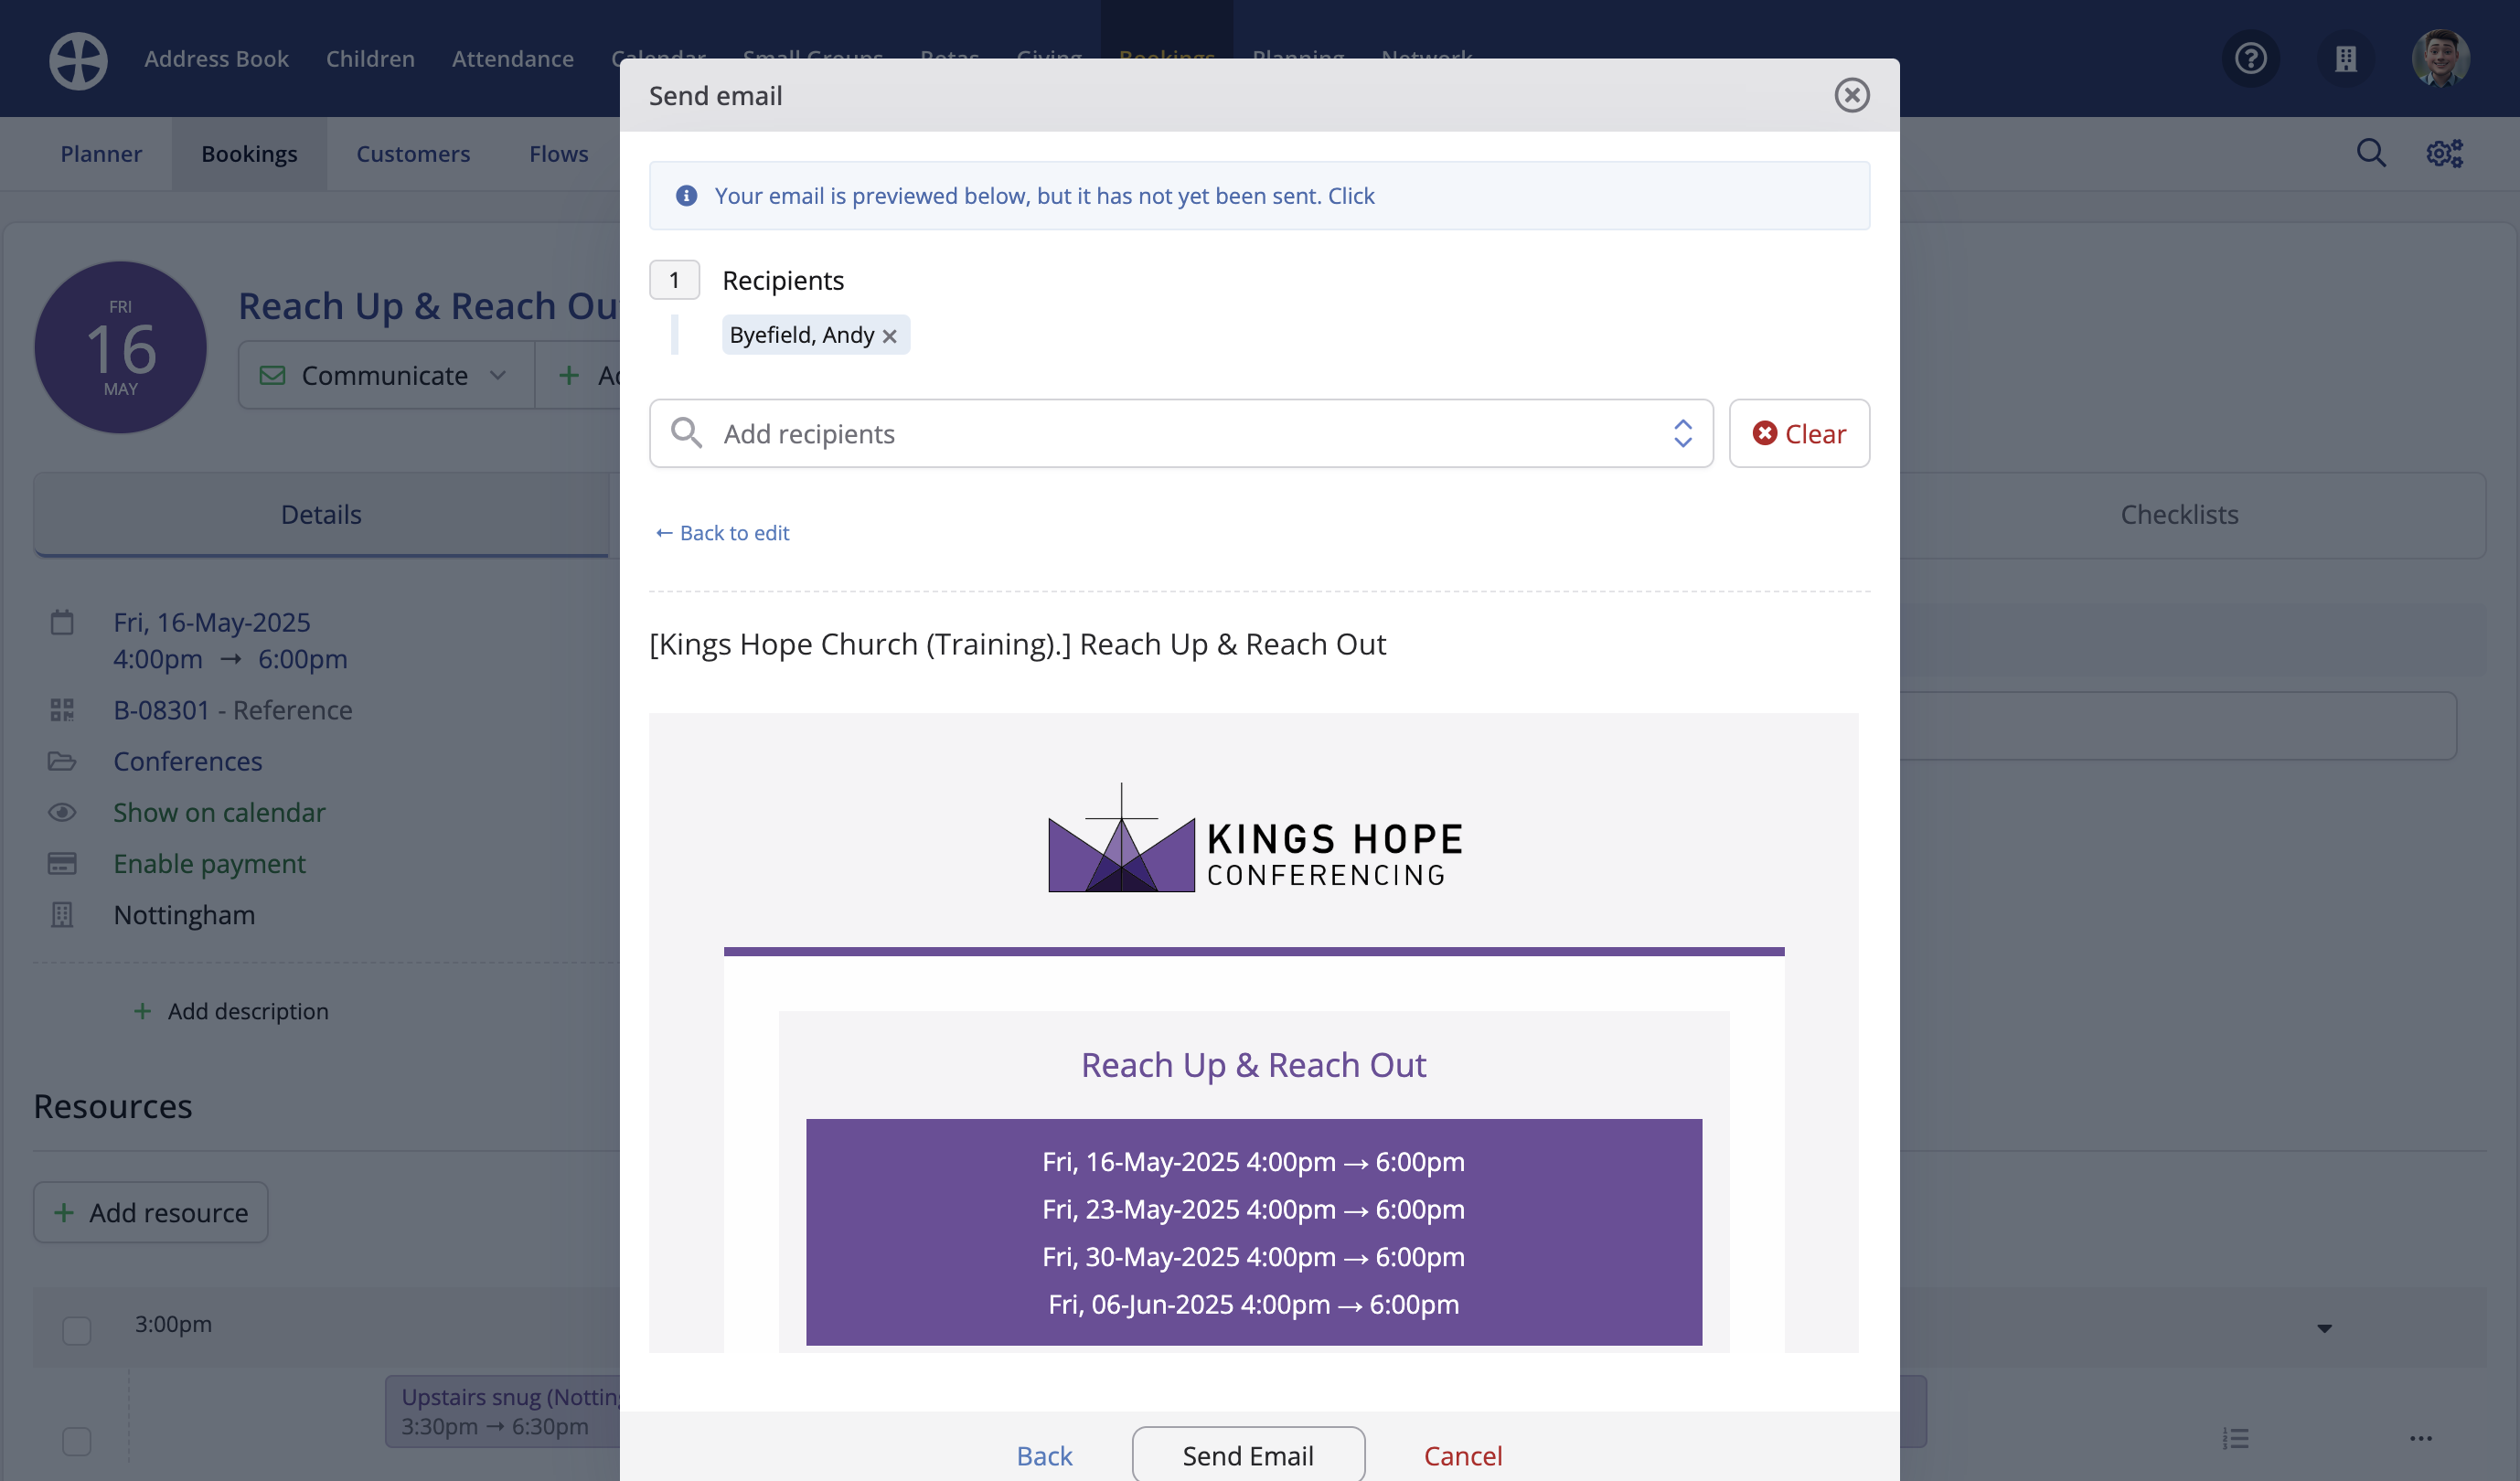The height and width of the screenshot is (1481, 2520).
Task: Click Show on calendar link
Action: pos(219,812)
